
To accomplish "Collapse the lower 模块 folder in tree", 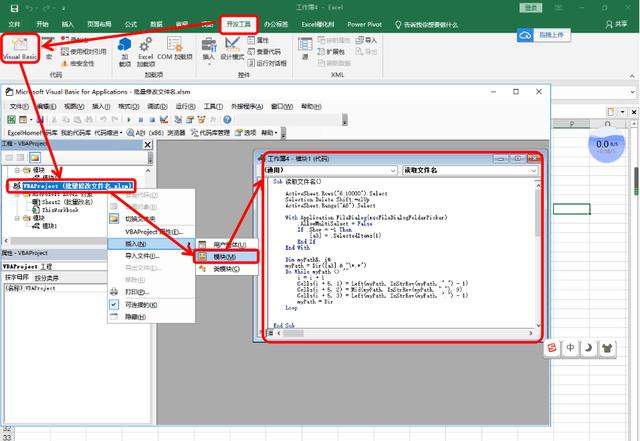I will 17,218.
